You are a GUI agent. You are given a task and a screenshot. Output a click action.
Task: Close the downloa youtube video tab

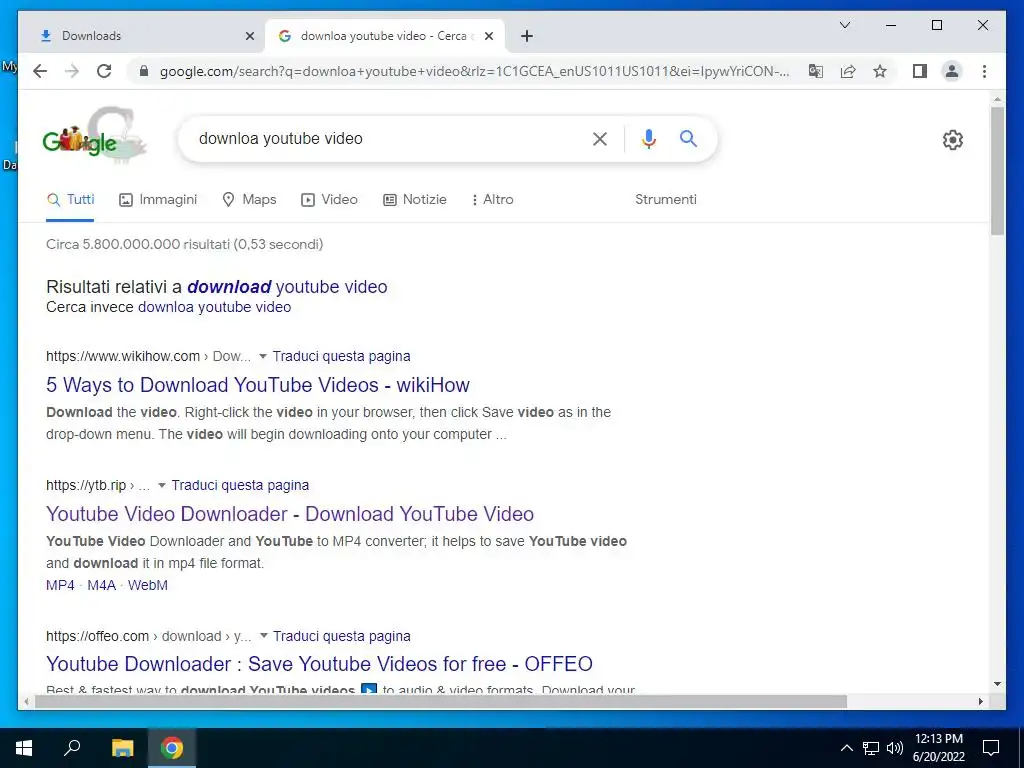point(488,36)
